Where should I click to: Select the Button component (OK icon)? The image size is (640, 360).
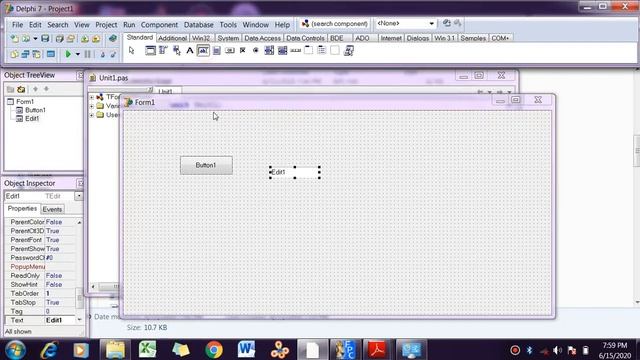coord(230,51)
